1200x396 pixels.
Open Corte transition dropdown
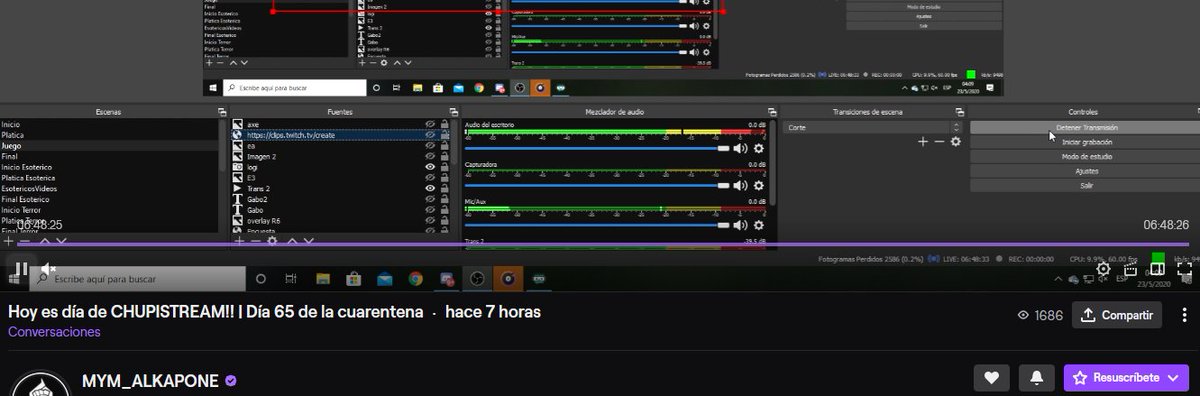(873, 128)
